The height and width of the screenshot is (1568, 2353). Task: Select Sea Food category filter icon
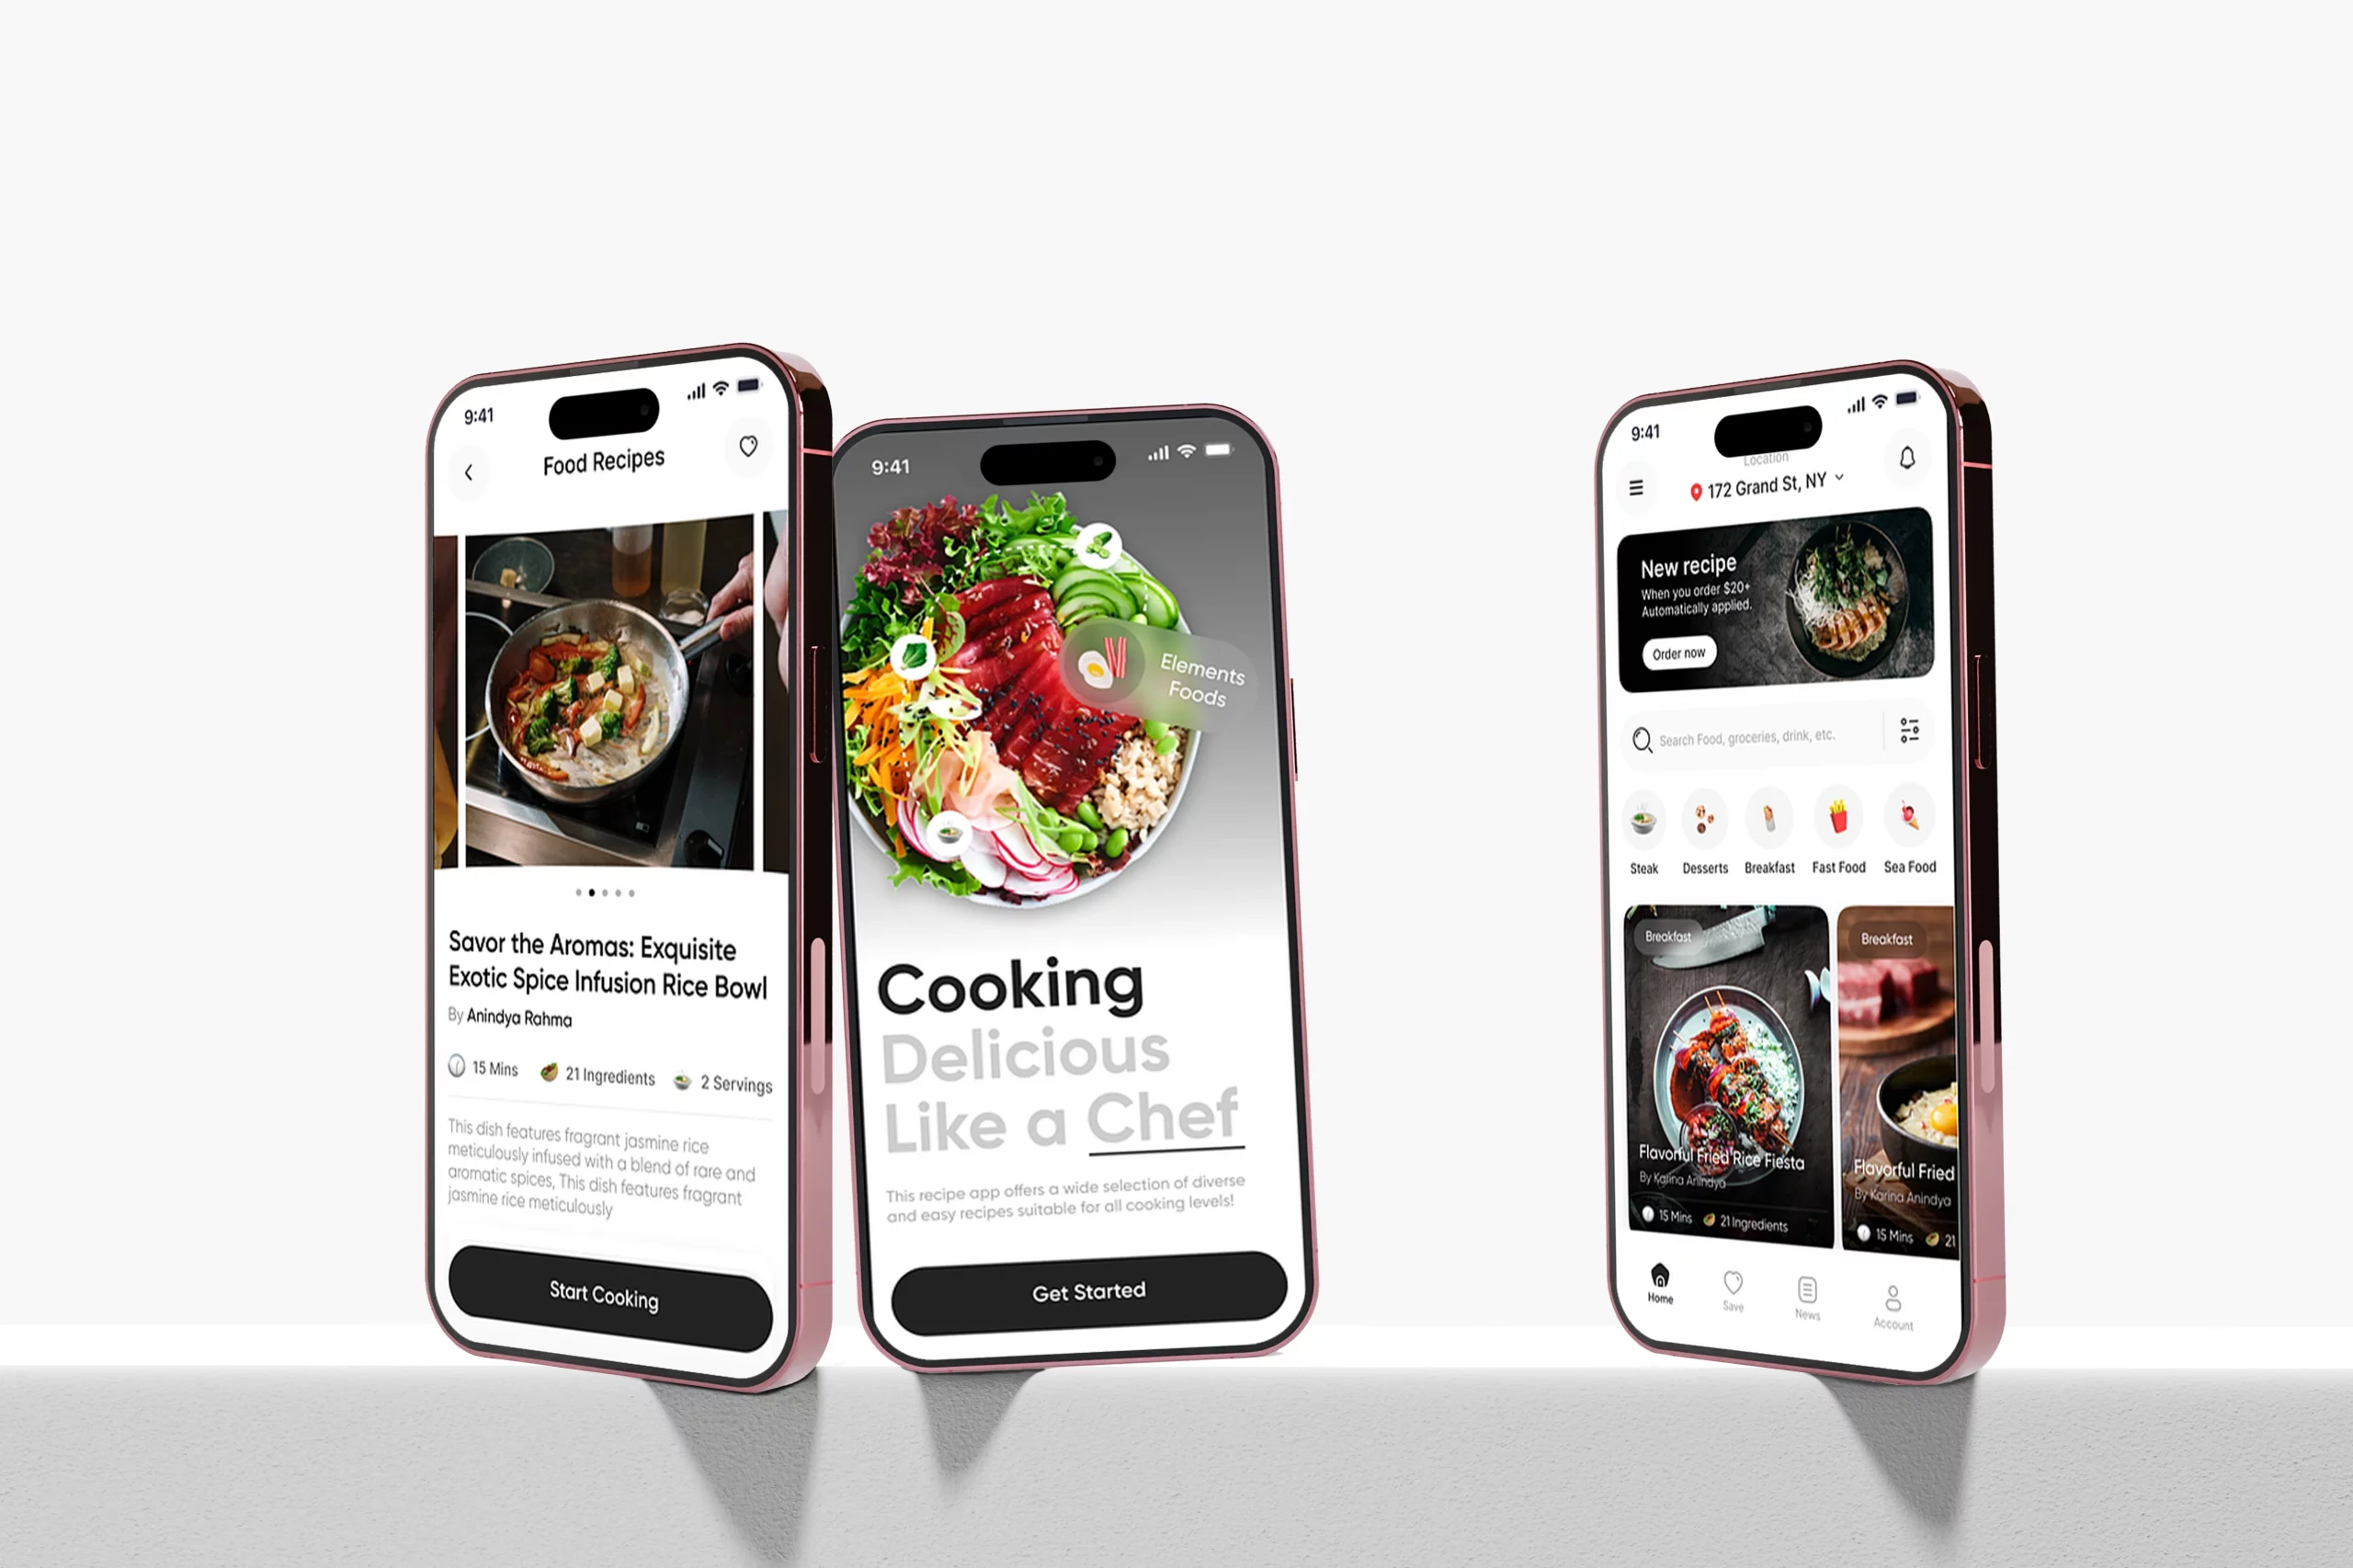point(1914,823)
